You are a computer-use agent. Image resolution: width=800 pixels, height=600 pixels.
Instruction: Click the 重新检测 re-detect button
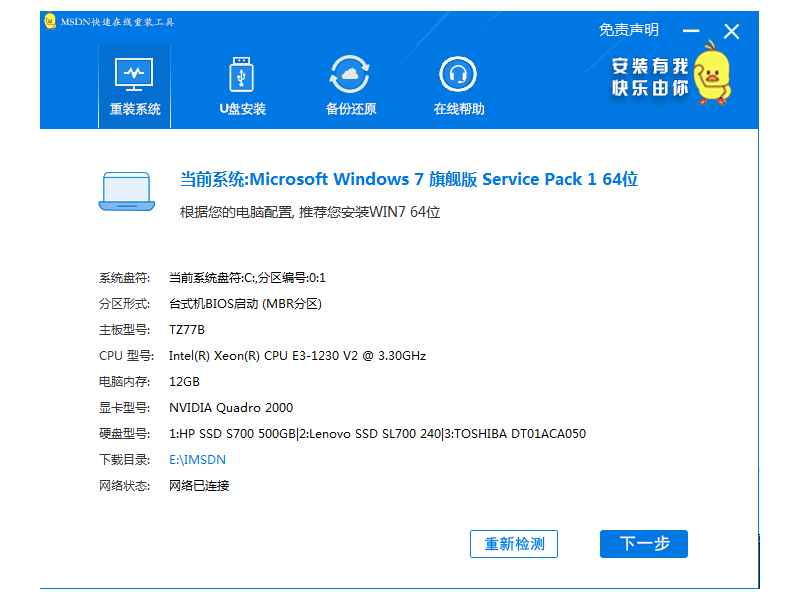tap(514, 544)
